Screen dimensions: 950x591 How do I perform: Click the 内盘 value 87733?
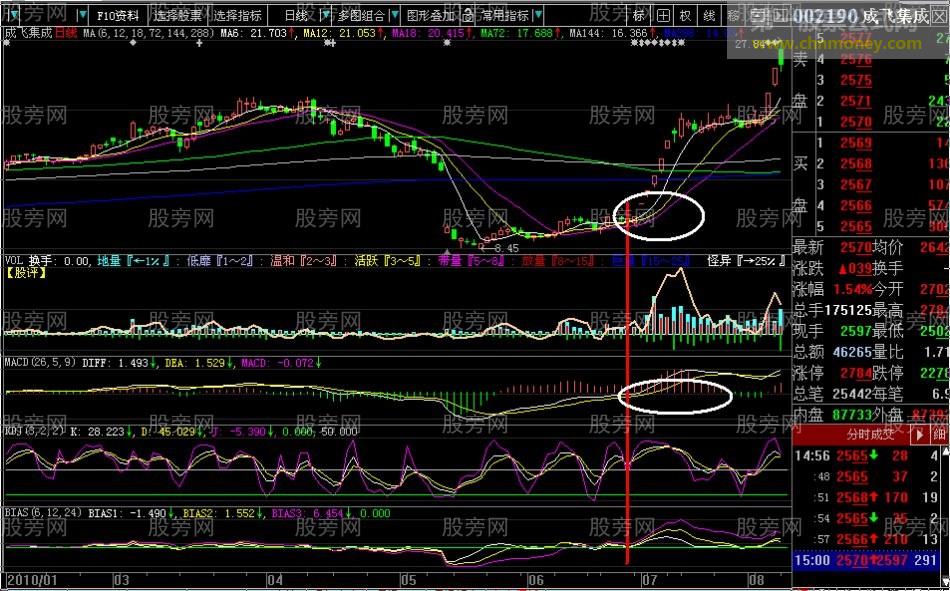[x=852, y=415]
